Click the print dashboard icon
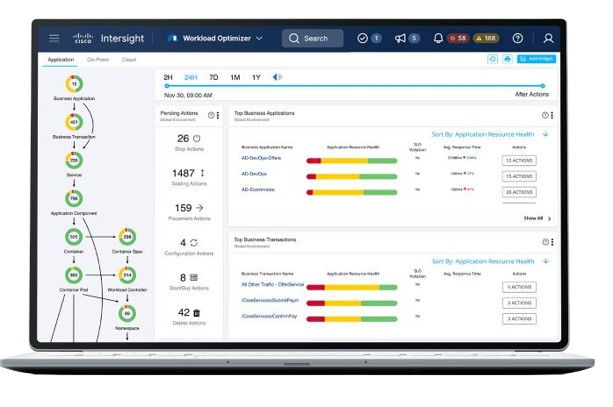This screenshot has height=407, width=613. (507, 59)
